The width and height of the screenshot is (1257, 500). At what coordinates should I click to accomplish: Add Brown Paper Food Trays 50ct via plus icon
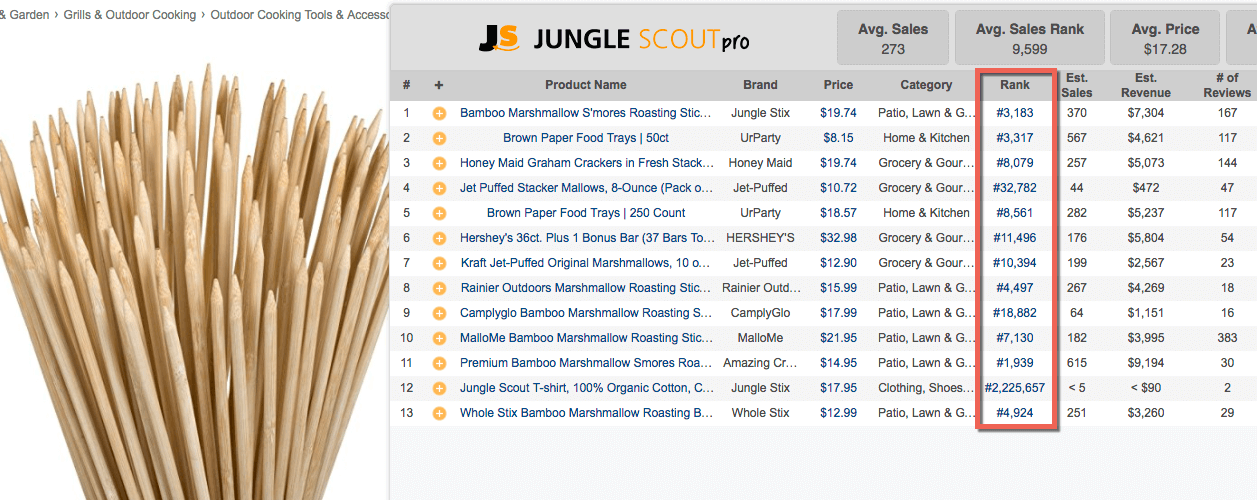tap(439, 138)
